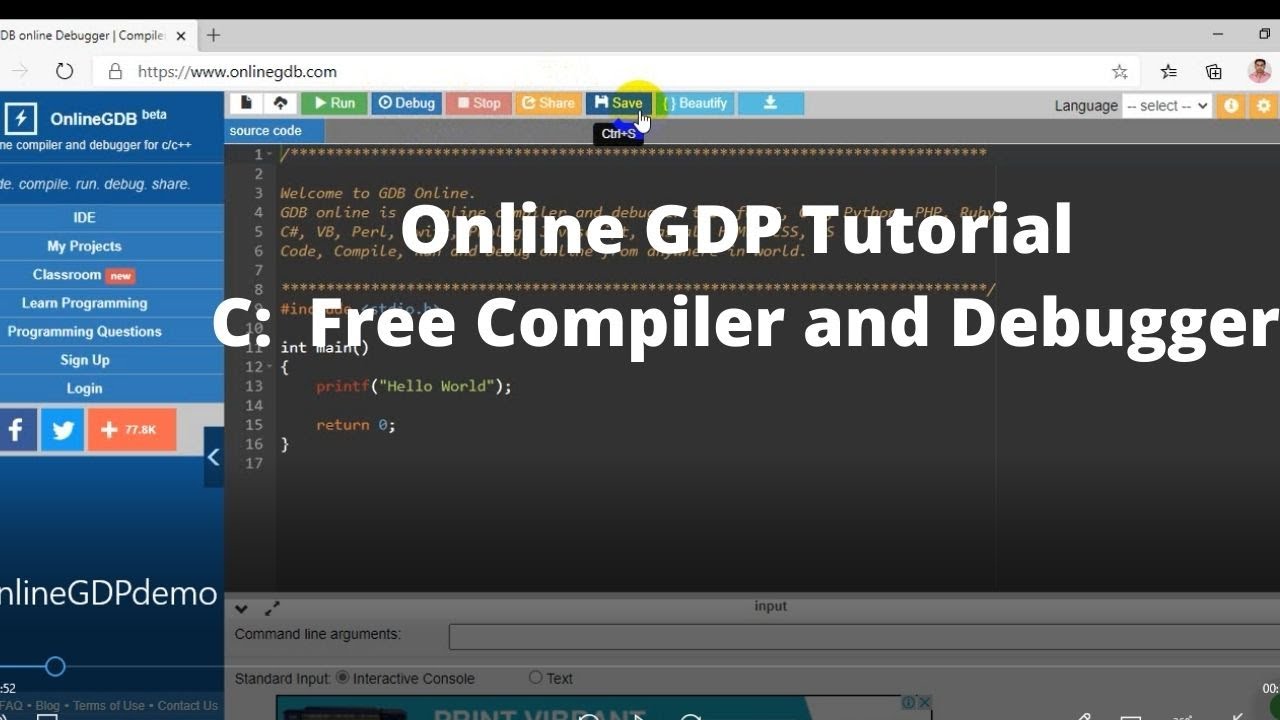Open Learn Programming in sidebar
Screen dimensions: 1280x720
(x=84, y=303)
